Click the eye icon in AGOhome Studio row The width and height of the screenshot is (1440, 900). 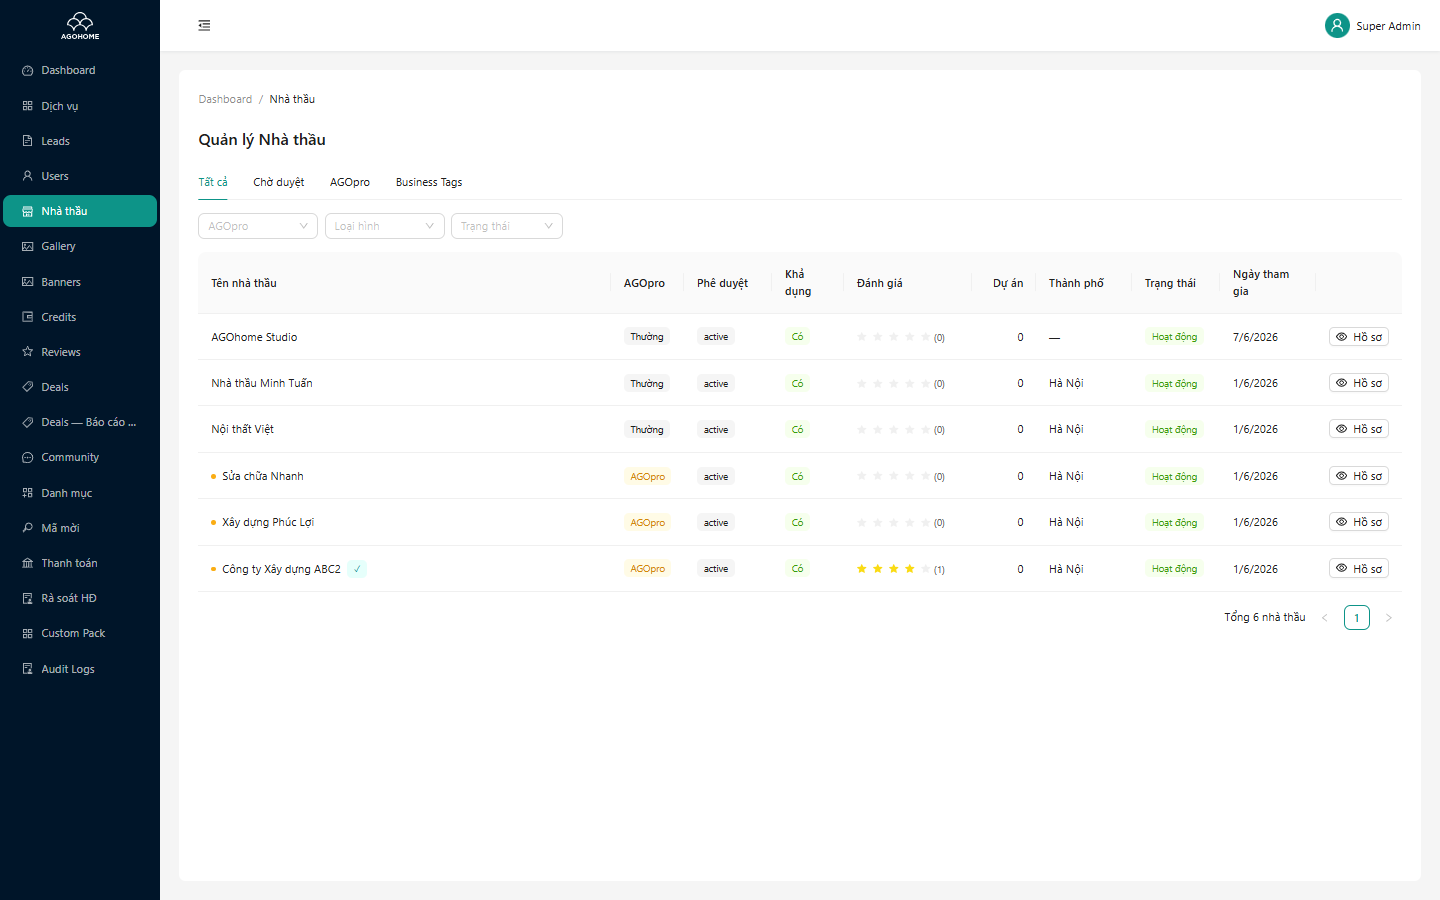pos(1342,337)
